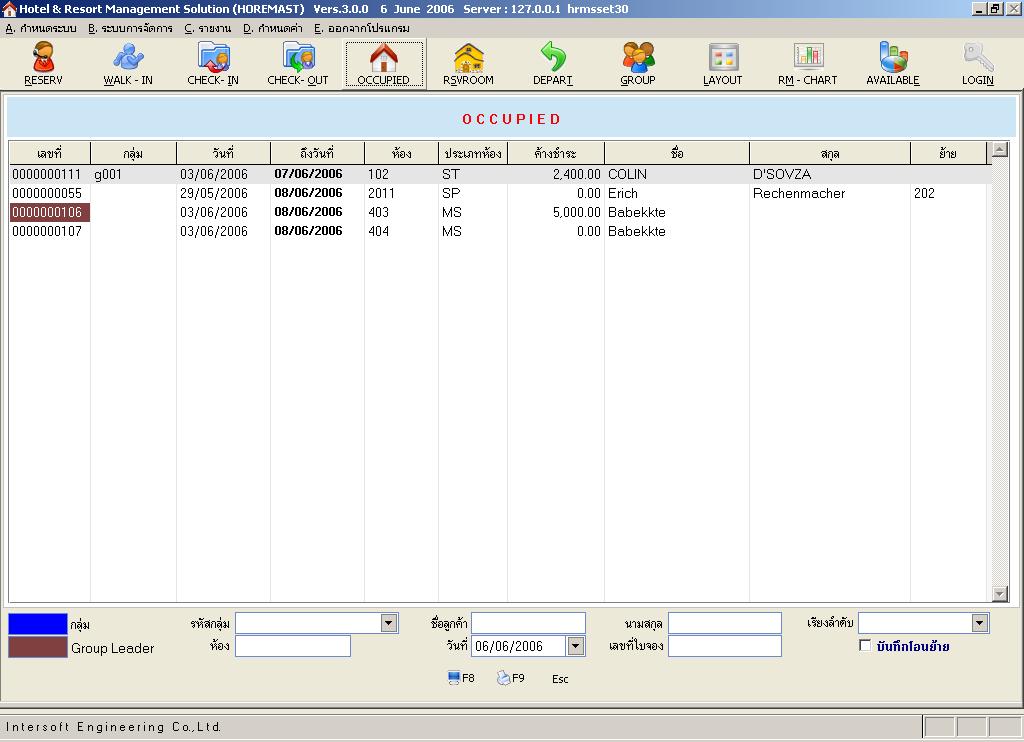
Task: Tick the blue-labeled checkbox under the sort dropdown
Action: (x=865, y=645)
